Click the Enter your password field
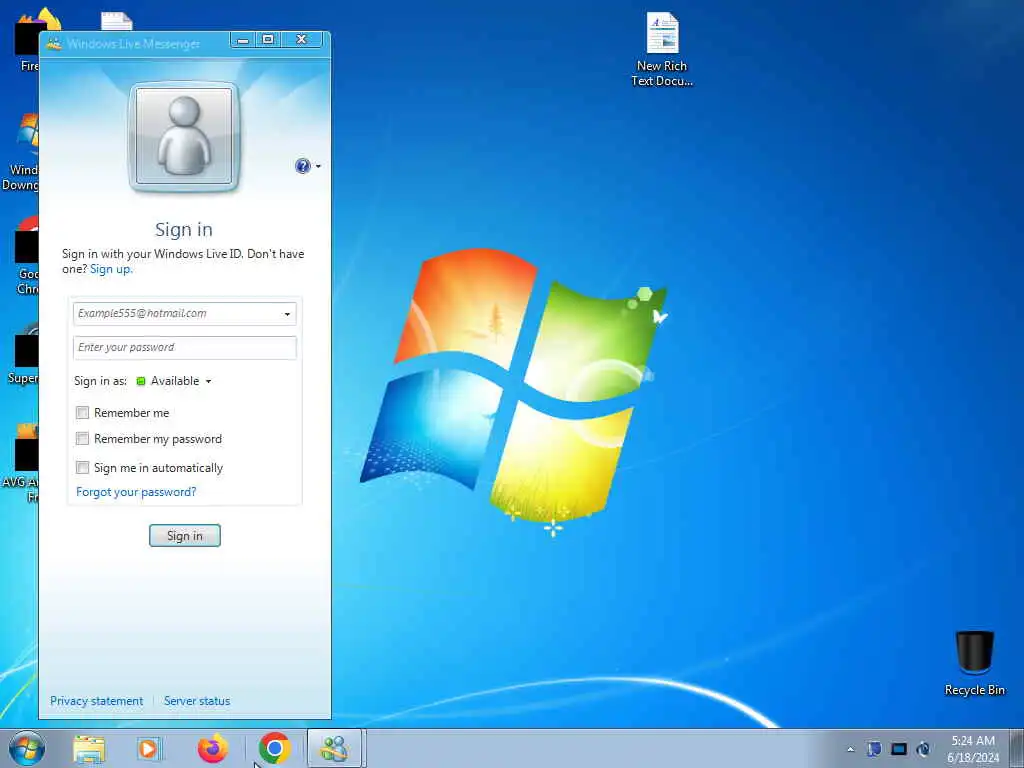1024x768 pixels. 185,347
